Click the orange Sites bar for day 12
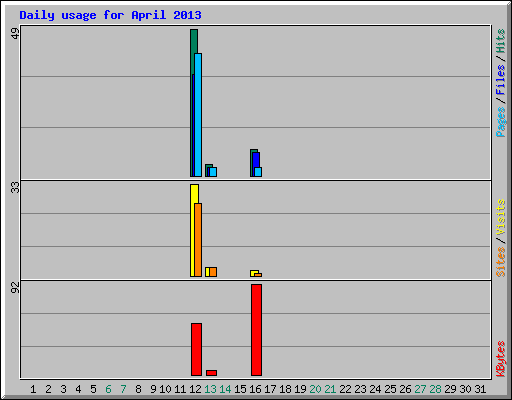 click(x=198, y=240)
